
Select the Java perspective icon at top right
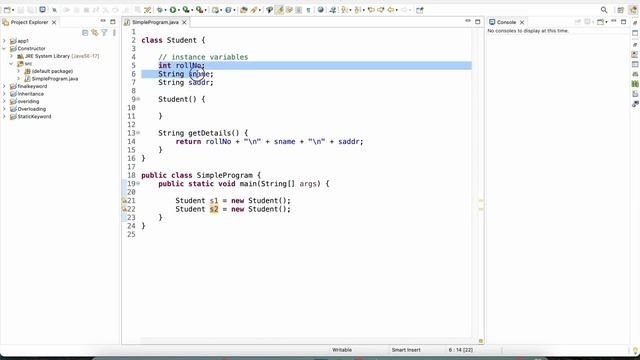coord(633,10)
